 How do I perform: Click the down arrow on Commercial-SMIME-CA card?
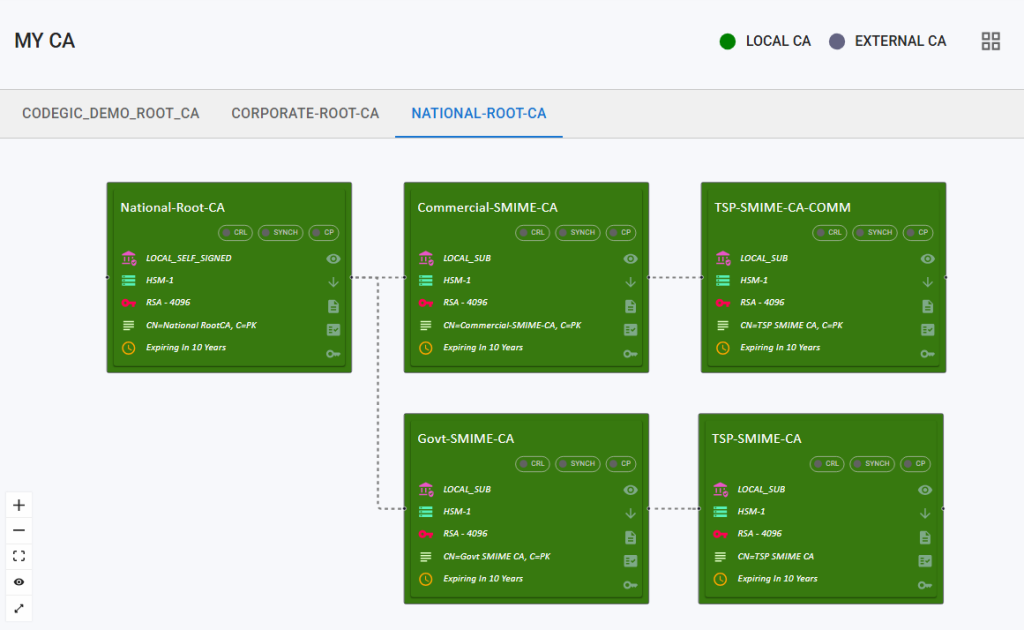tap(630, 282)
